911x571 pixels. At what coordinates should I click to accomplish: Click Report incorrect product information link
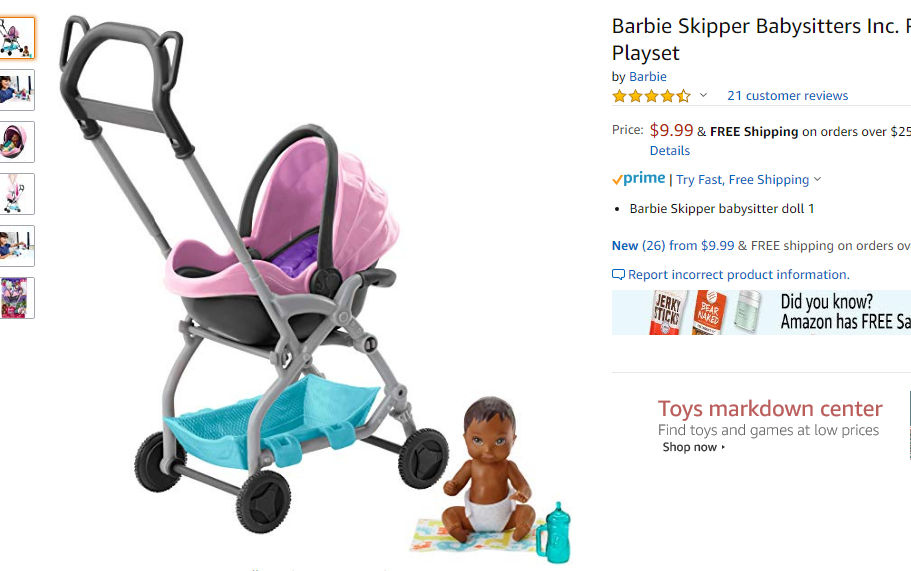pyautogui.click(x=738, y=274)
